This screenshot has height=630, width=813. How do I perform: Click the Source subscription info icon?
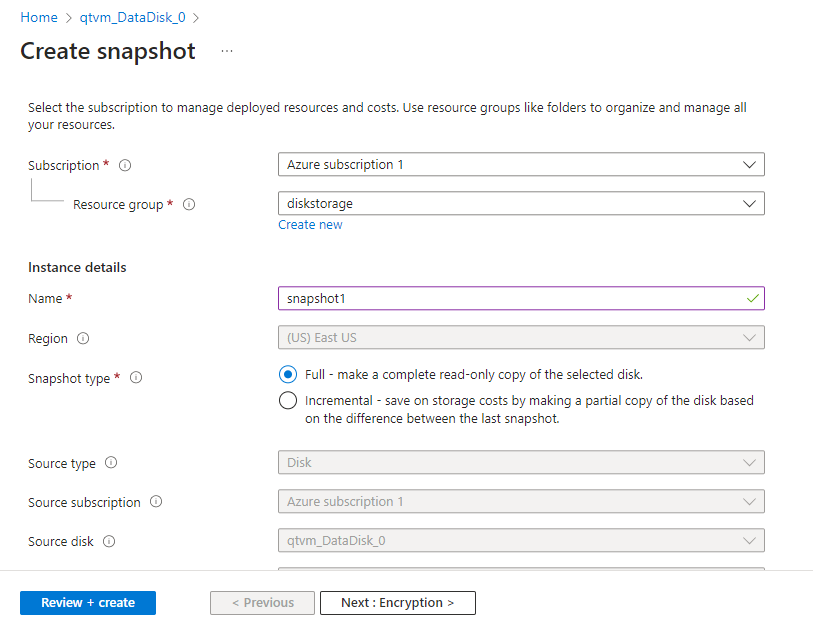coord(156,501)
